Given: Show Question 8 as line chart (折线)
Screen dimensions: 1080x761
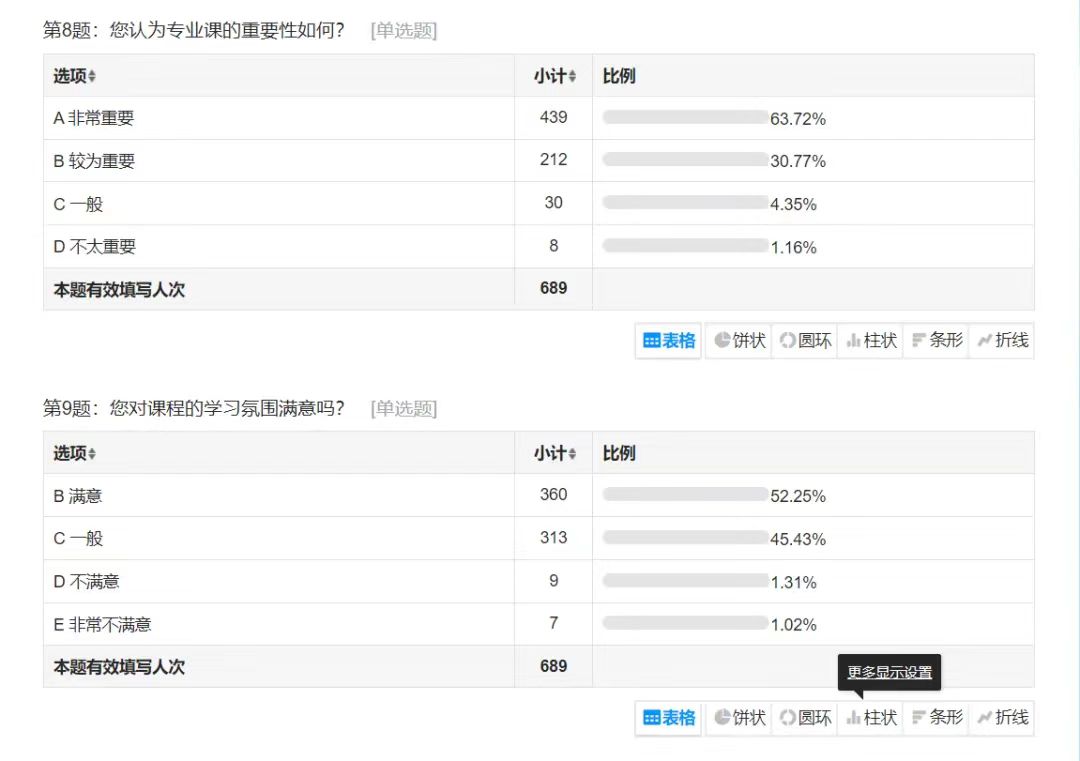Looking at the screenshot, I should [x=1002, y=341].
